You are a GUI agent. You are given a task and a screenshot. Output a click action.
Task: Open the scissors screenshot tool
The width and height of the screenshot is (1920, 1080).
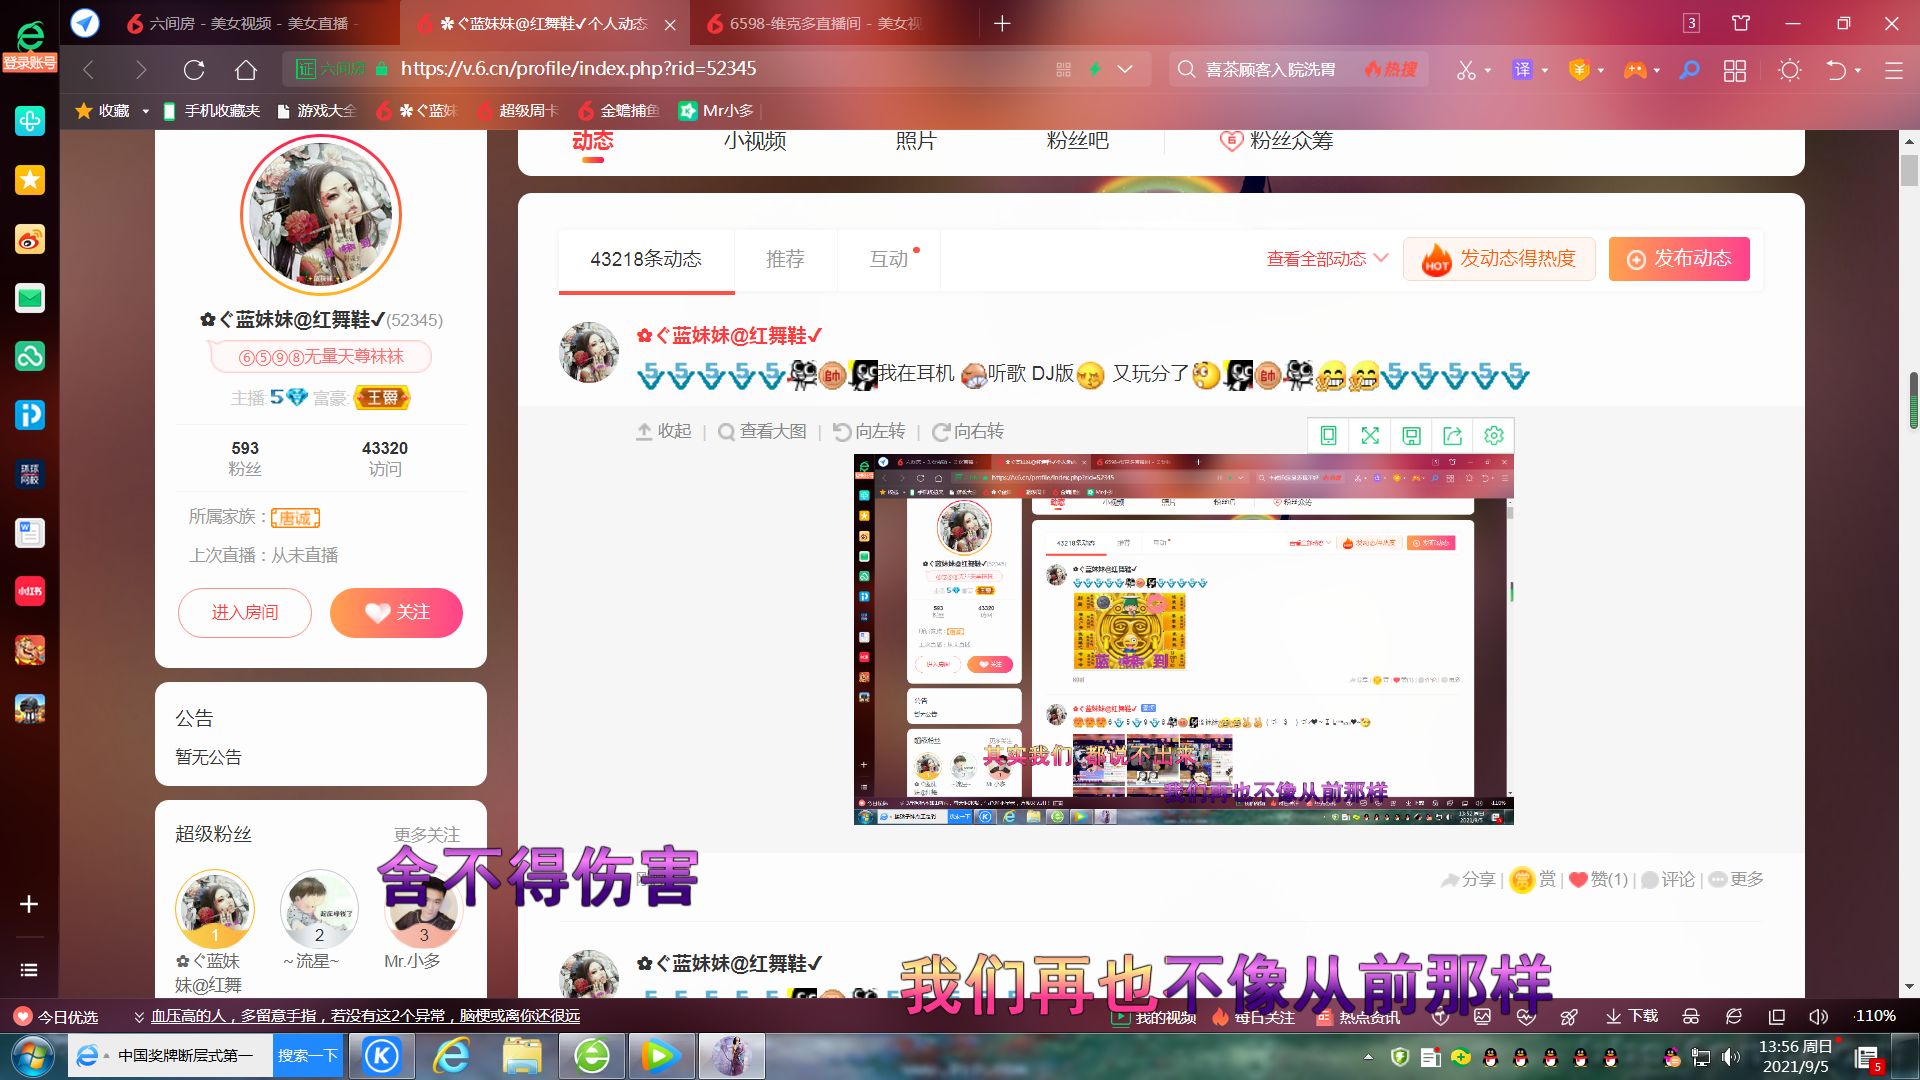click(1466, 70)
